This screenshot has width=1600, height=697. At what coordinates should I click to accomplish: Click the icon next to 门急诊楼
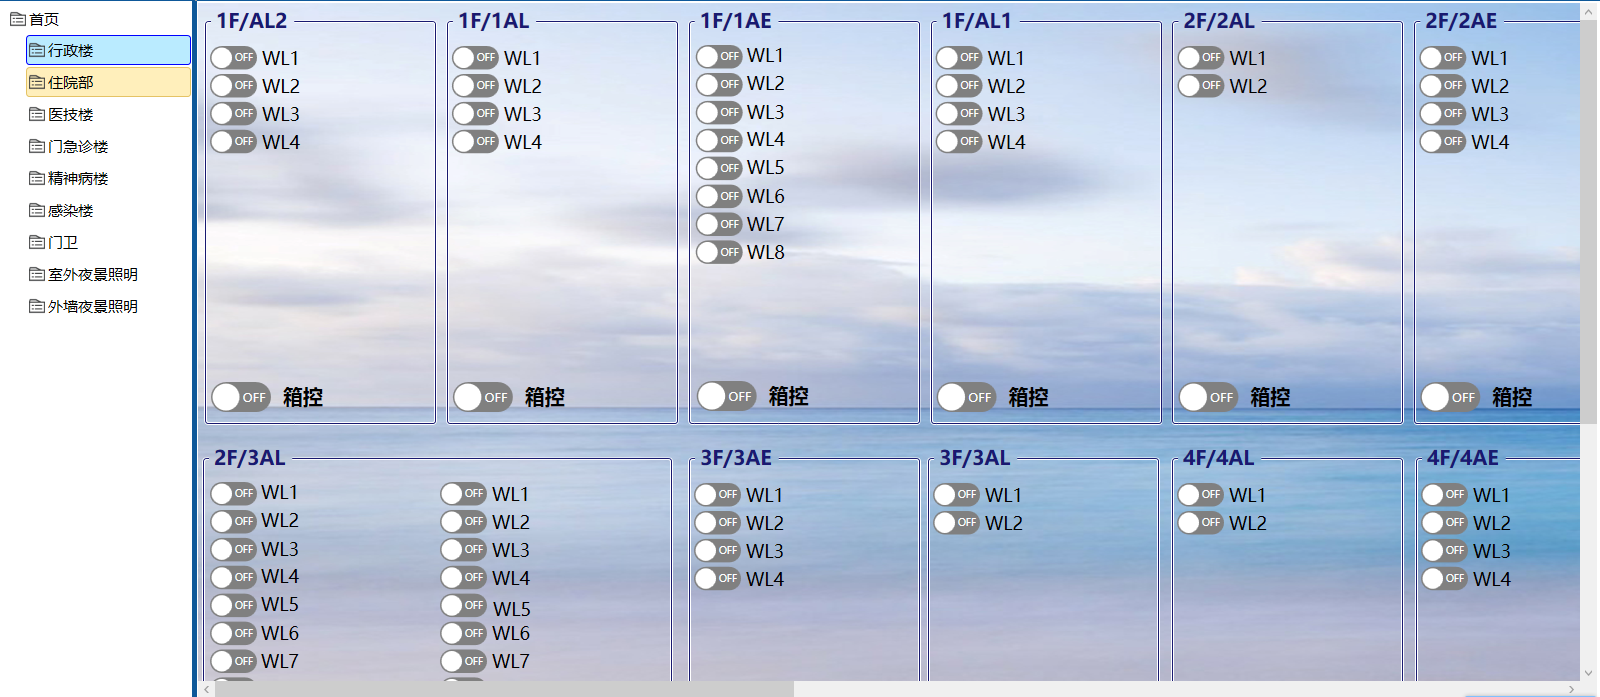[37, 147]
